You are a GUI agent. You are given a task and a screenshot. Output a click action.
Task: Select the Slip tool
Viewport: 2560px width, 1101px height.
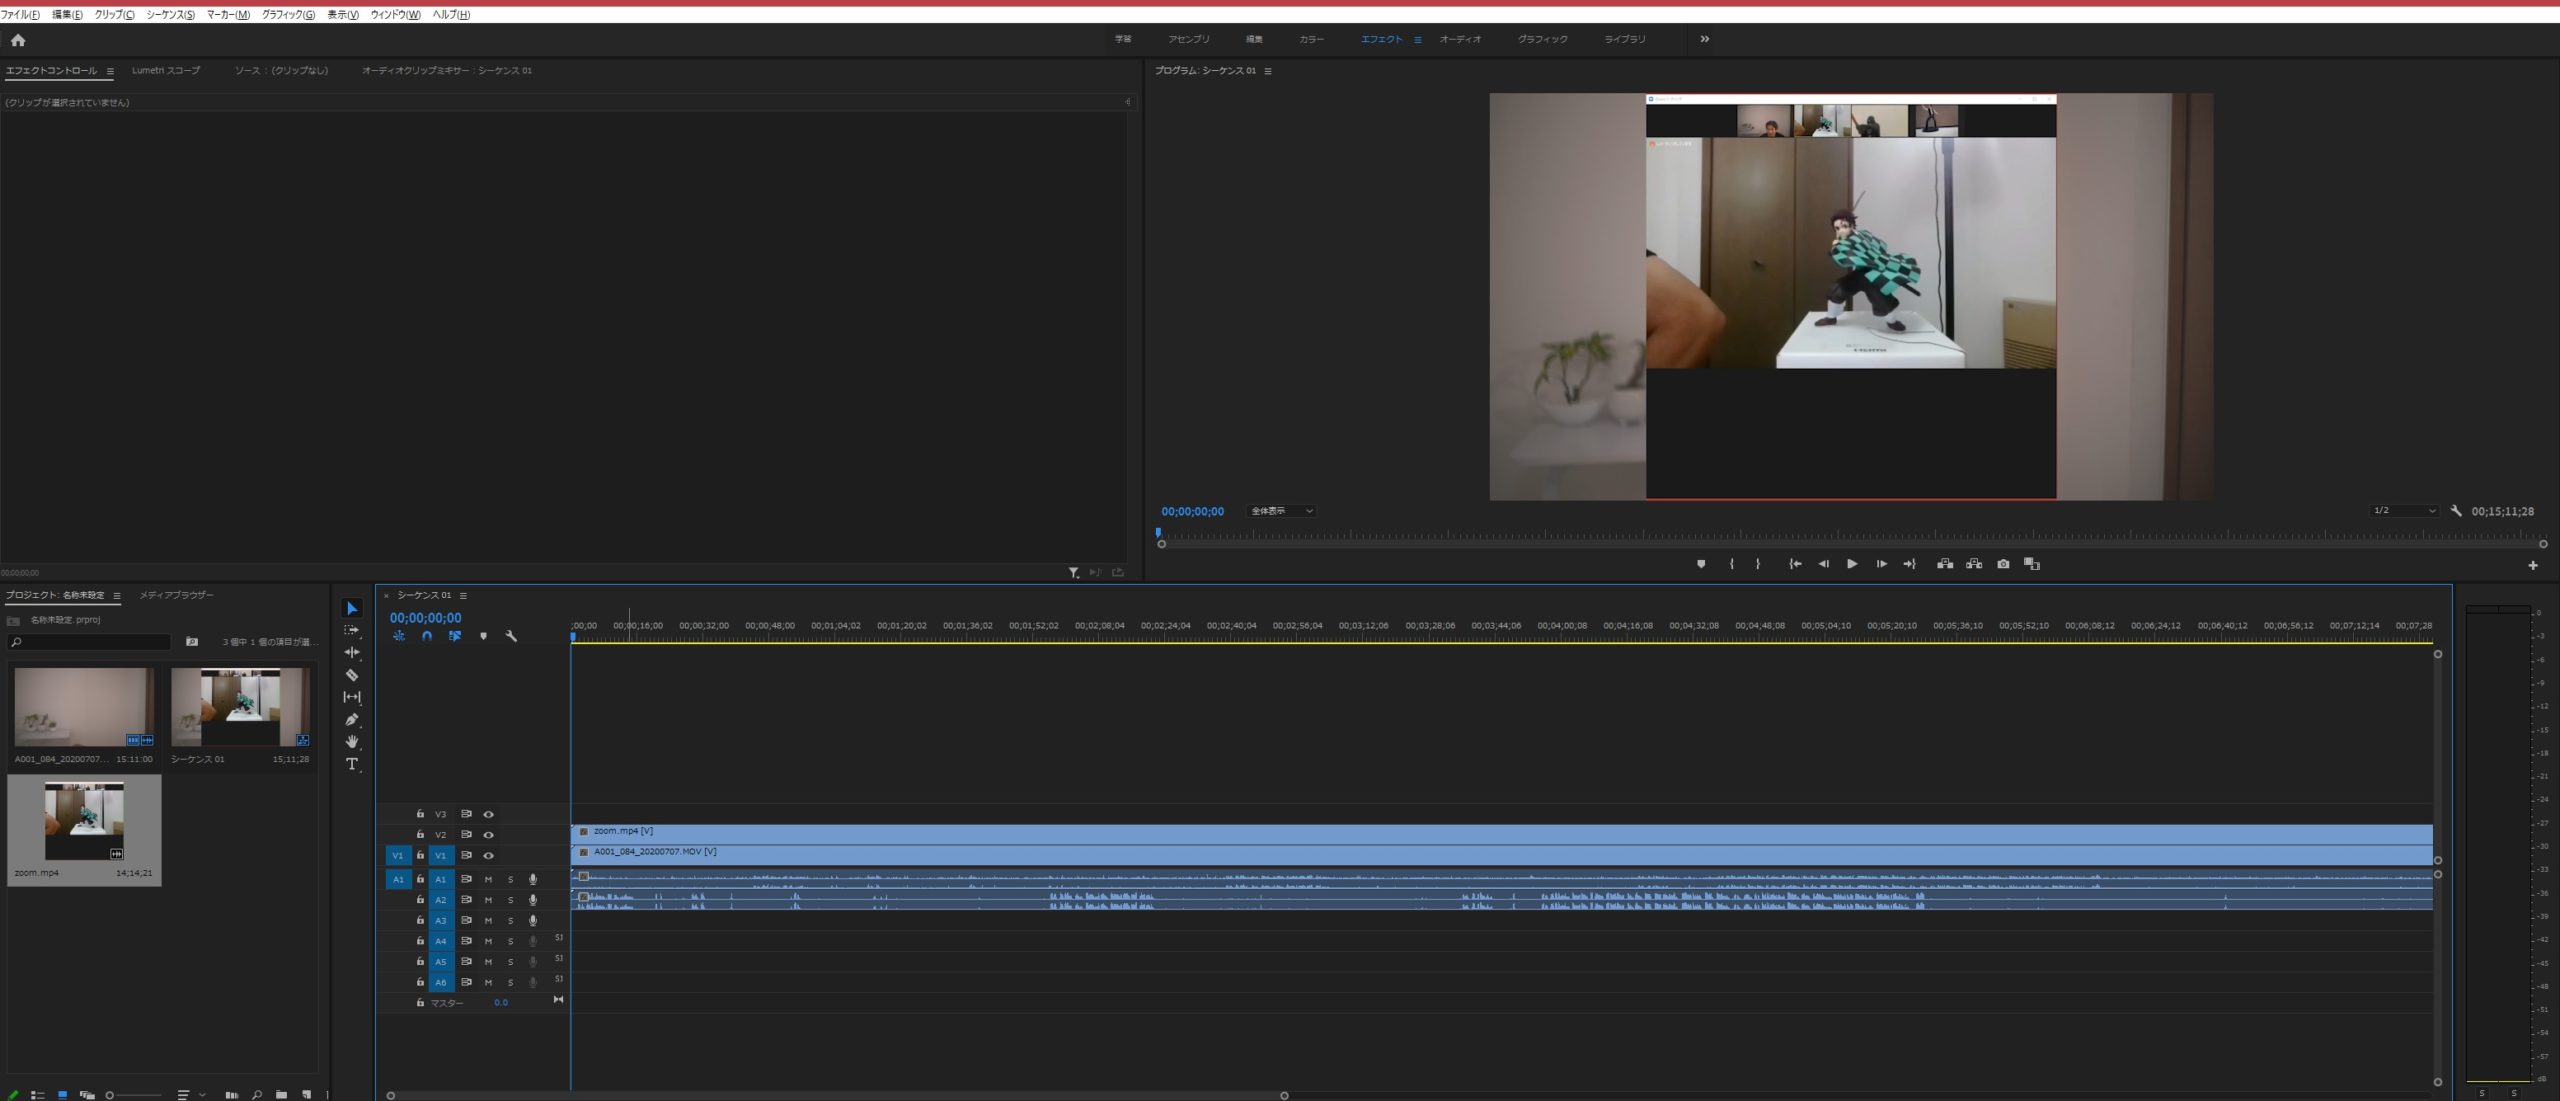(x=352, y=697)
